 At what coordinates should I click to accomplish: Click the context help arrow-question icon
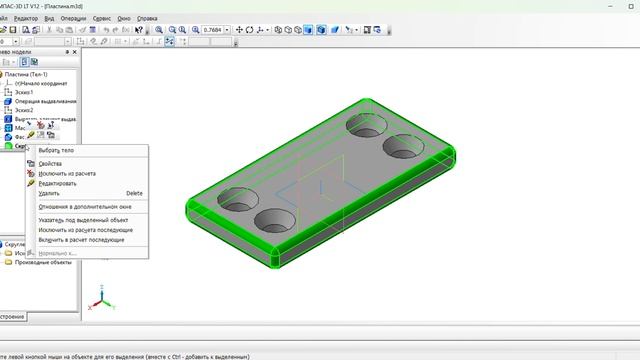click(139, 30)
